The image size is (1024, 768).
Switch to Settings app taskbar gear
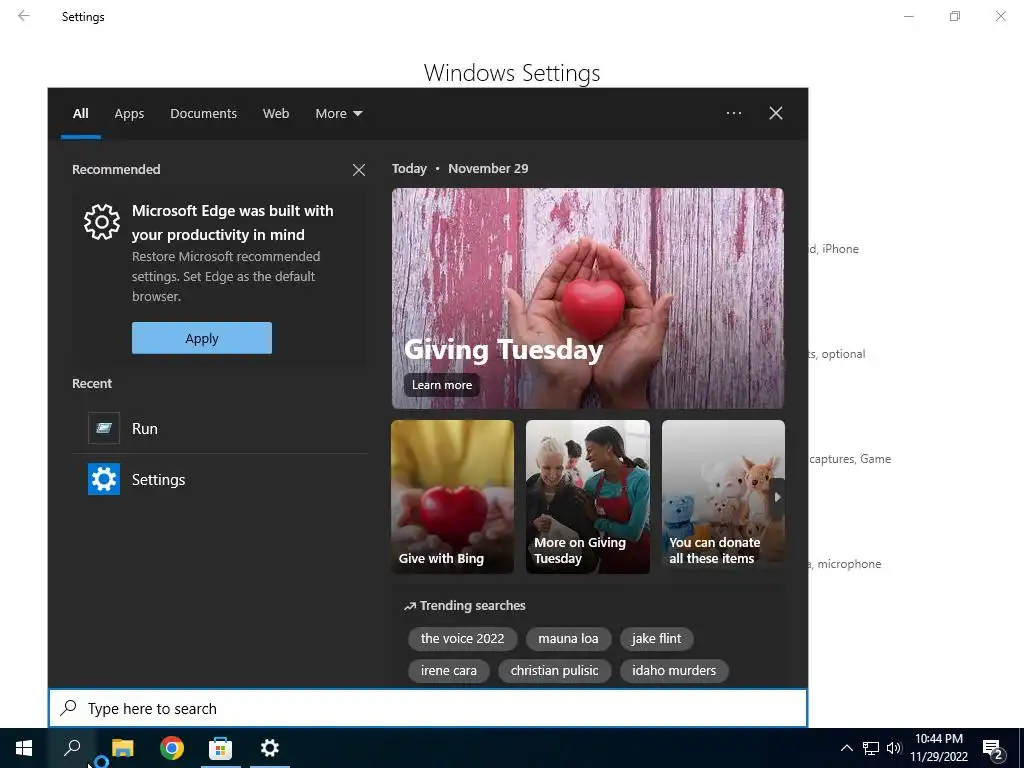click(x=270, y=748)
